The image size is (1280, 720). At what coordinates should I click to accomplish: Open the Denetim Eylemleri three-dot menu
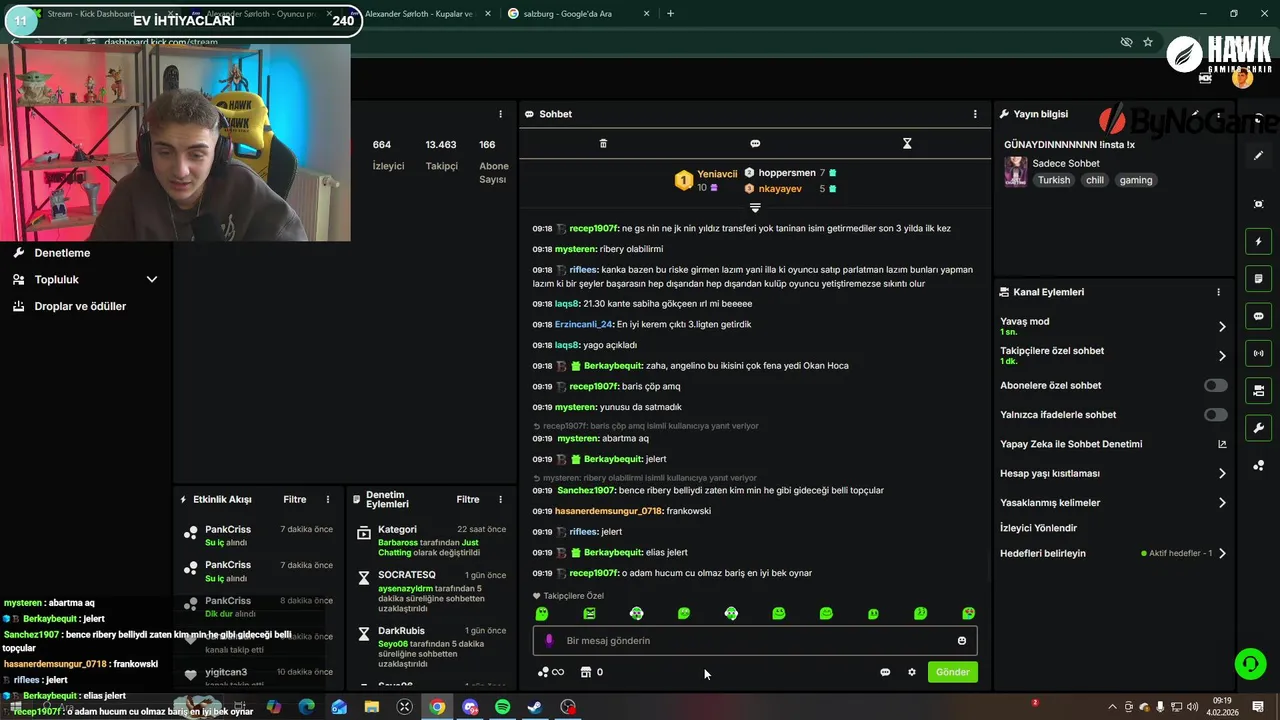pyautogui.click(x=500, y=499)
